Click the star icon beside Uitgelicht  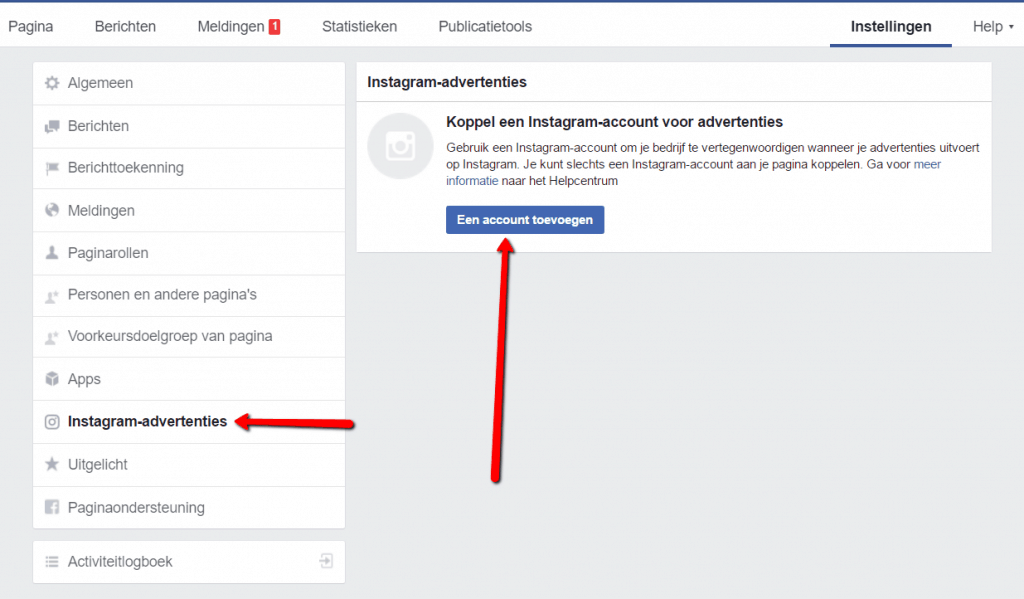(x=51, y=464)
